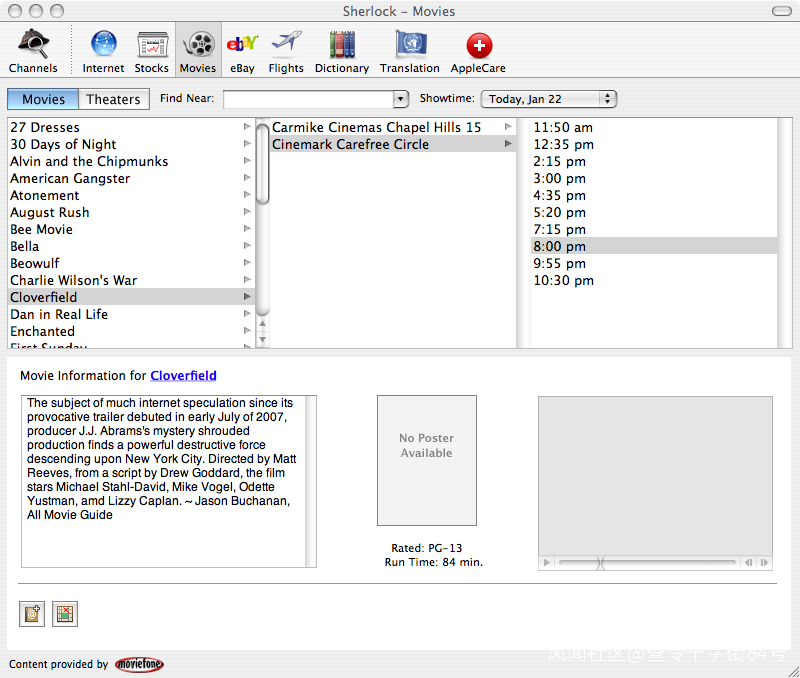Toggle the Movies view button

[43, 99]
